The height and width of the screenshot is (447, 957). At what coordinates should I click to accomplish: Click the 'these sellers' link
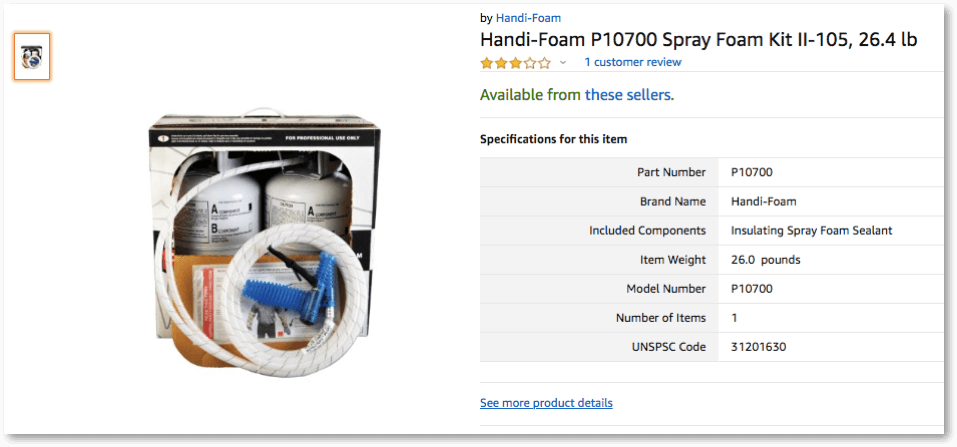[x=628, y=95]
